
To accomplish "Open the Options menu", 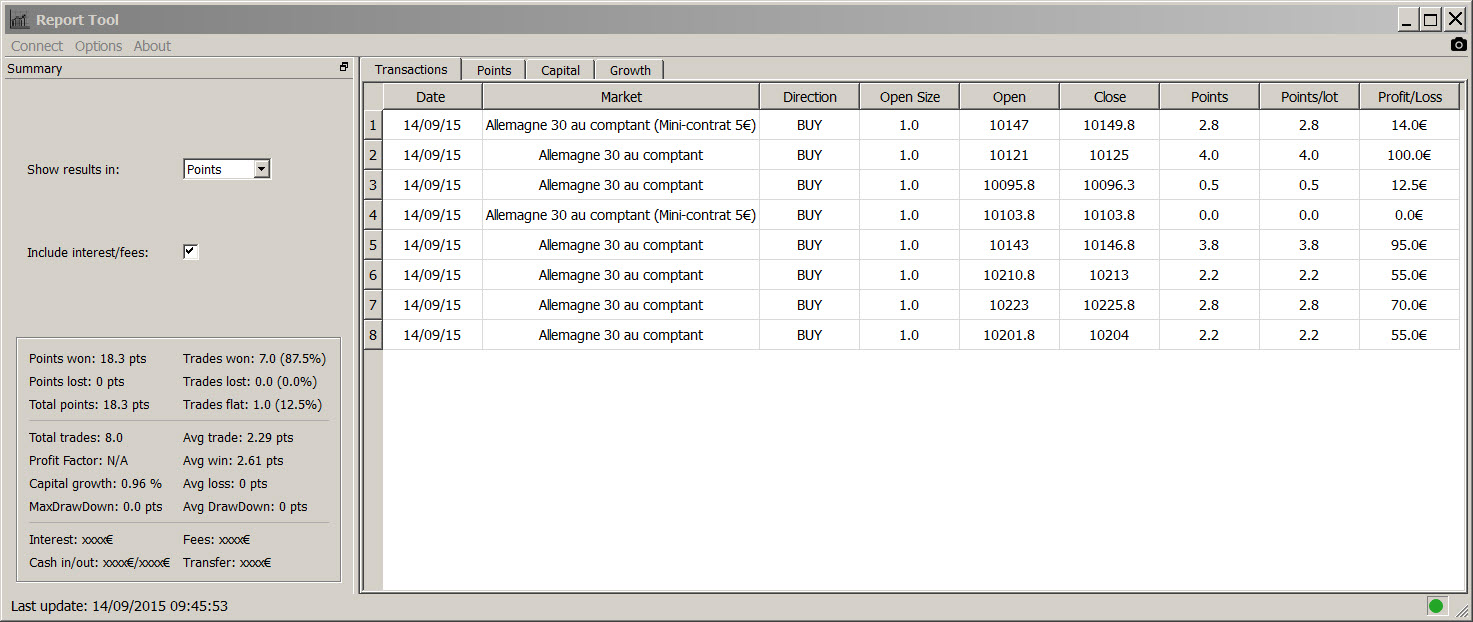I will point(98,46).
